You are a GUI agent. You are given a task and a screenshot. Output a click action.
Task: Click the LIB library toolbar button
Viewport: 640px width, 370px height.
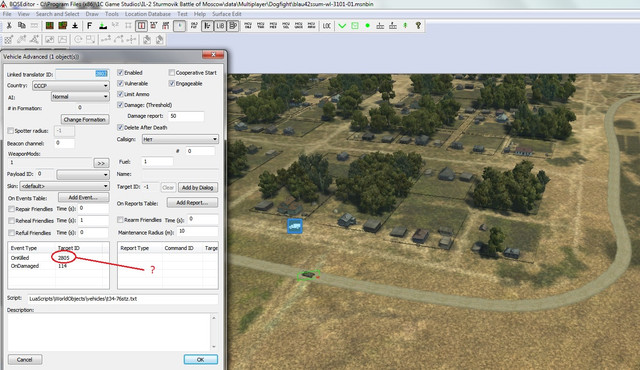(220, 26)
